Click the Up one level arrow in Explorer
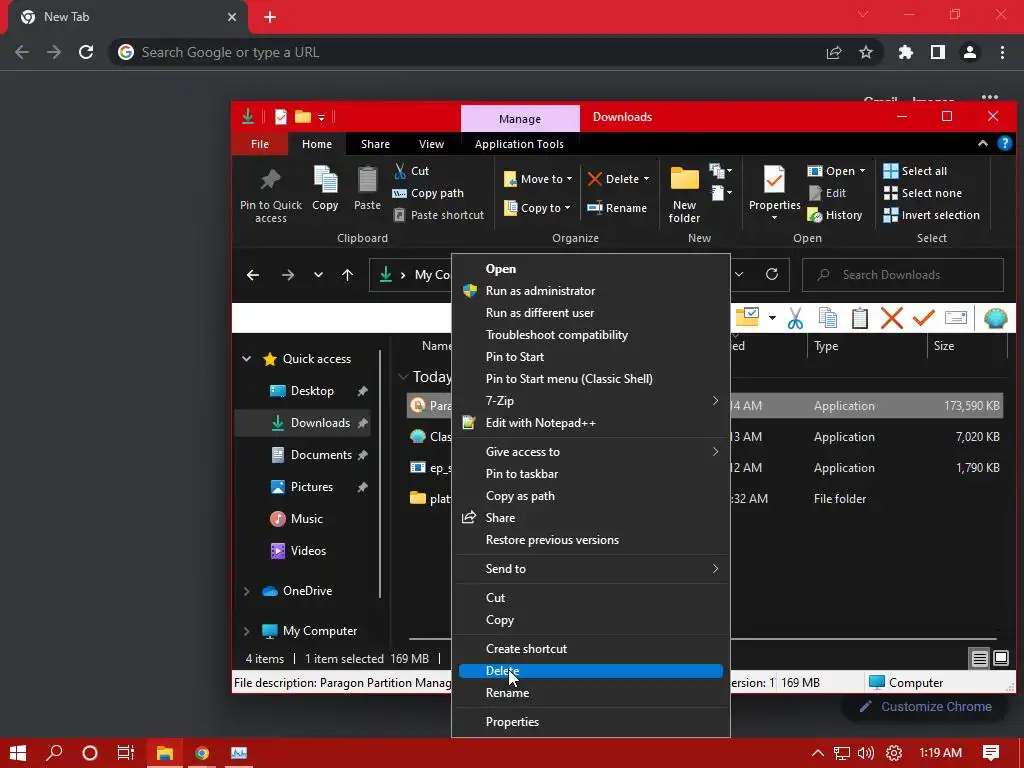Viewport: 1024px width, 768px height. pyautogui.click(x=347, y=275)
